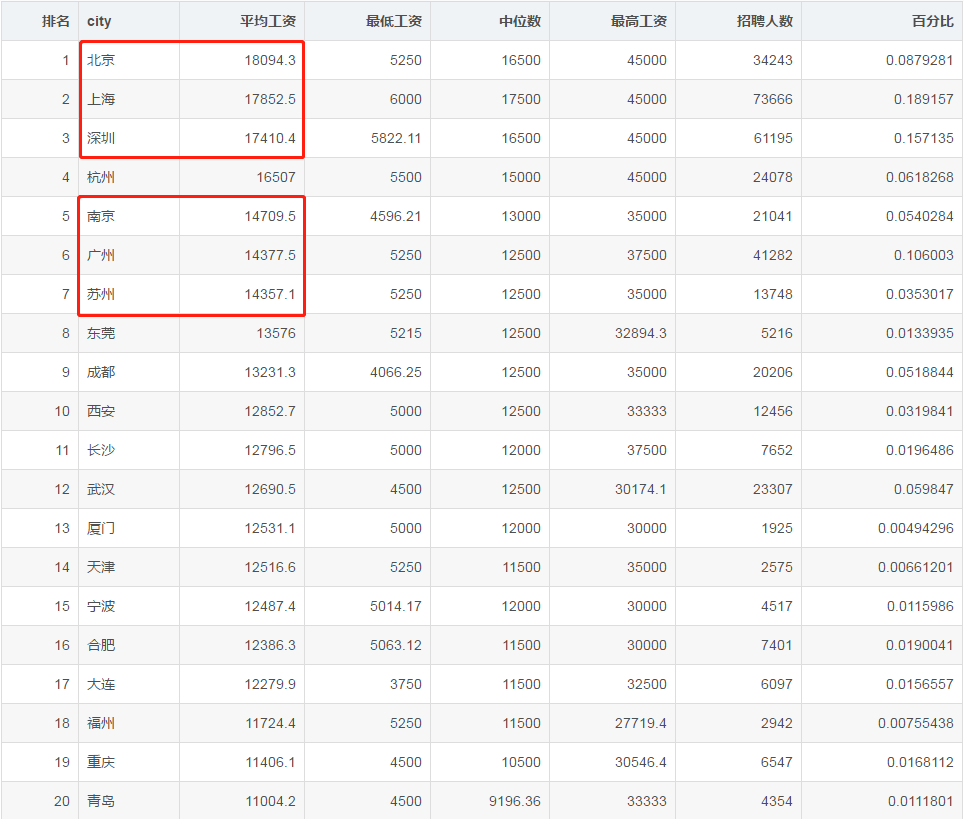The image size is (964, 819).
Task: Select the 北京 city cell
Action: pos(101,60)
